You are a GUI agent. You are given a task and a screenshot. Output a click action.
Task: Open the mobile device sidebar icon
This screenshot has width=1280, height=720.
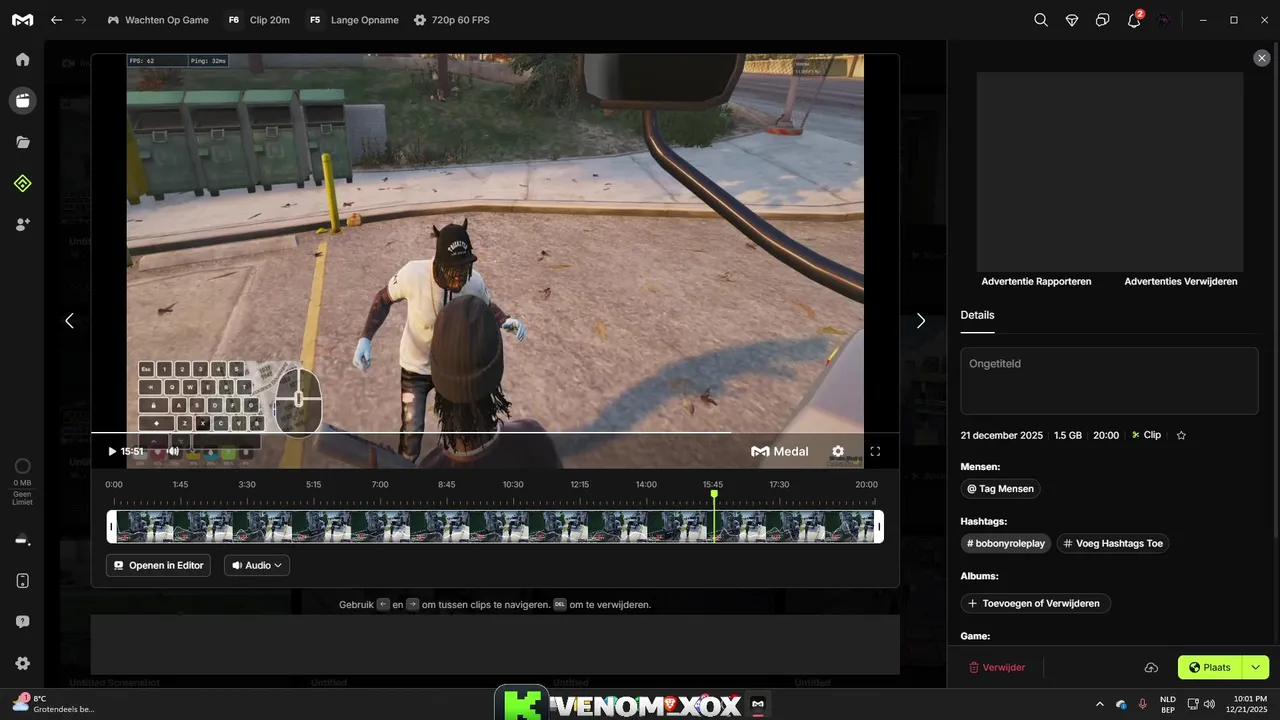coord(22,581)
